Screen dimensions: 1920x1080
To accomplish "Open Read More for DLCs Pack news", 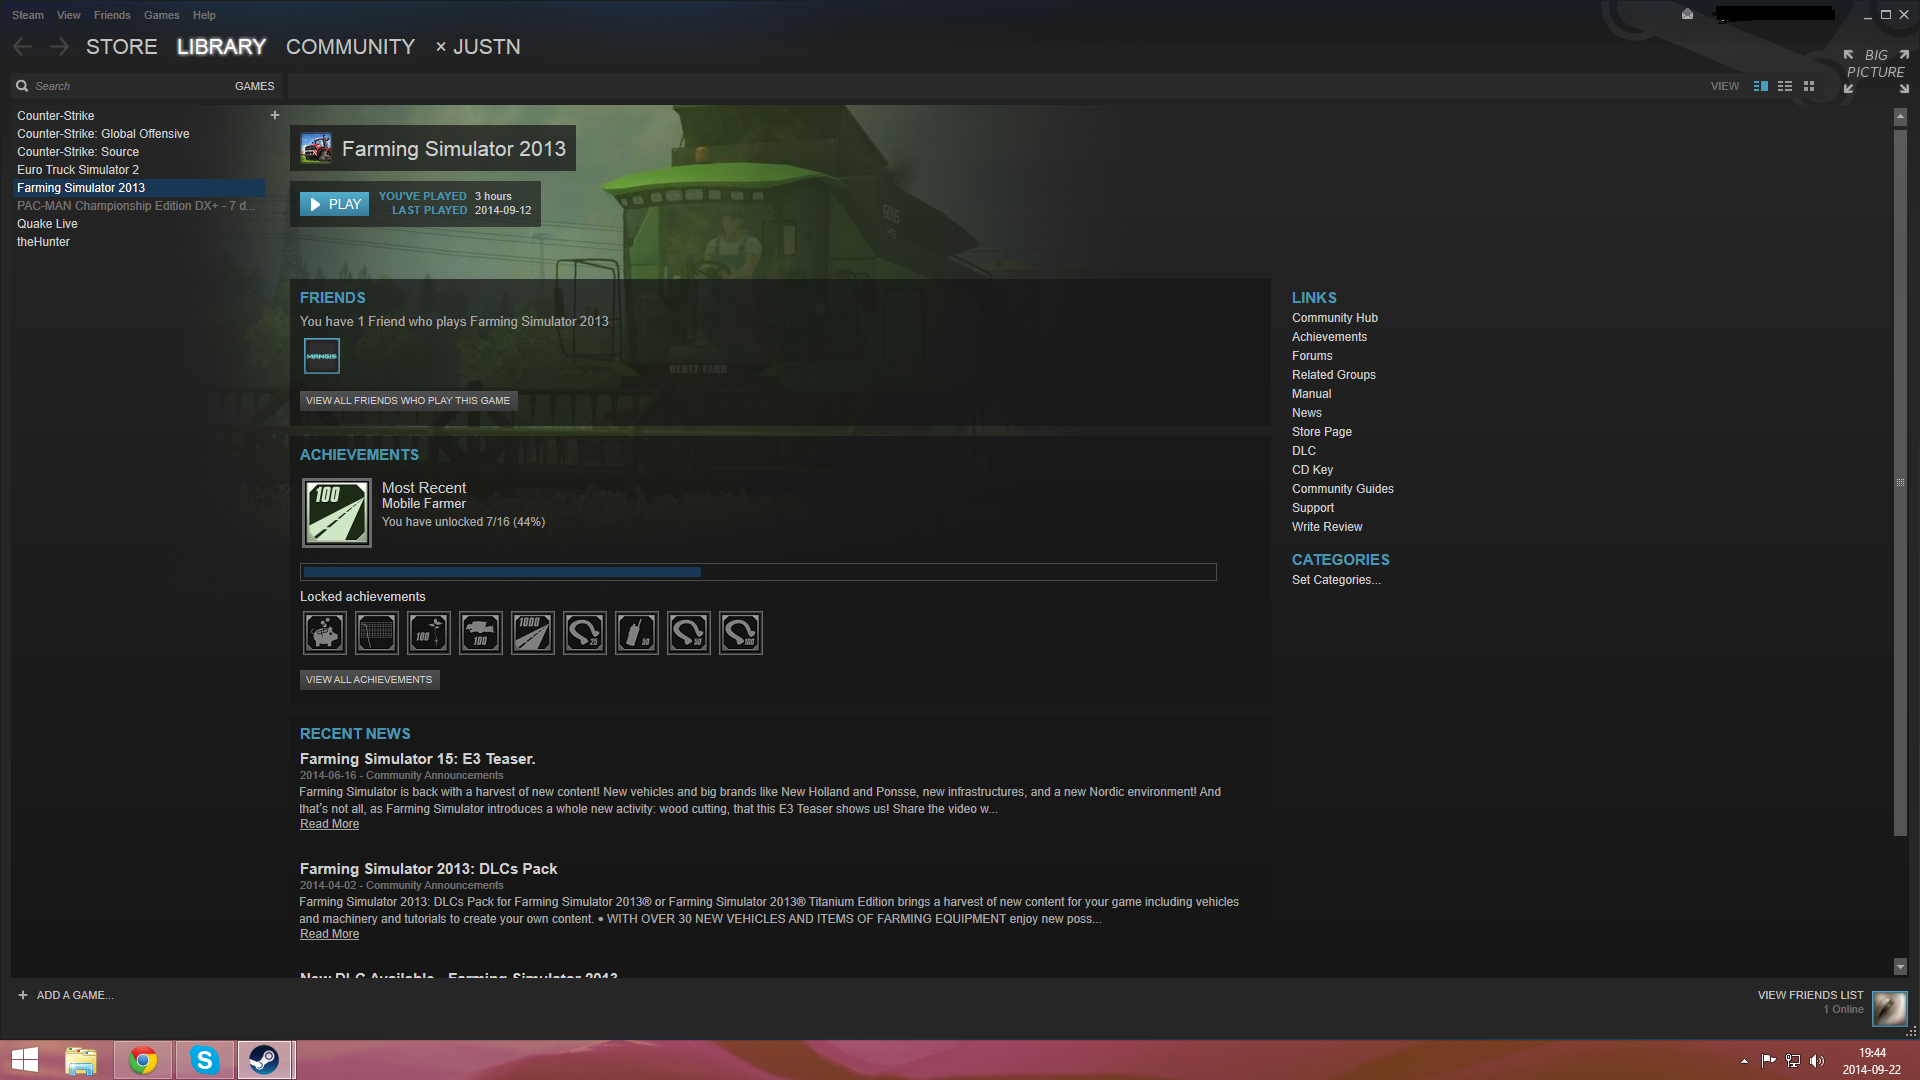I will 329,934.
